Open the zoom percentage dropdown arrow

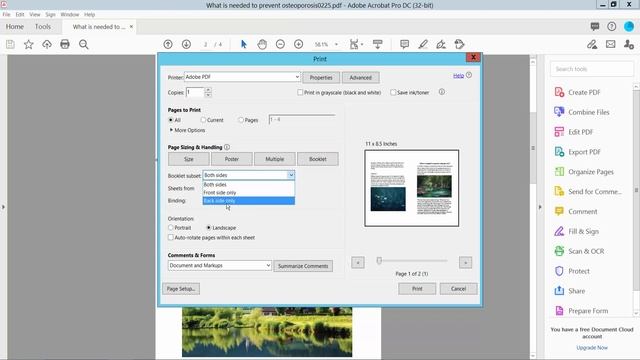[x=336, y=44]
